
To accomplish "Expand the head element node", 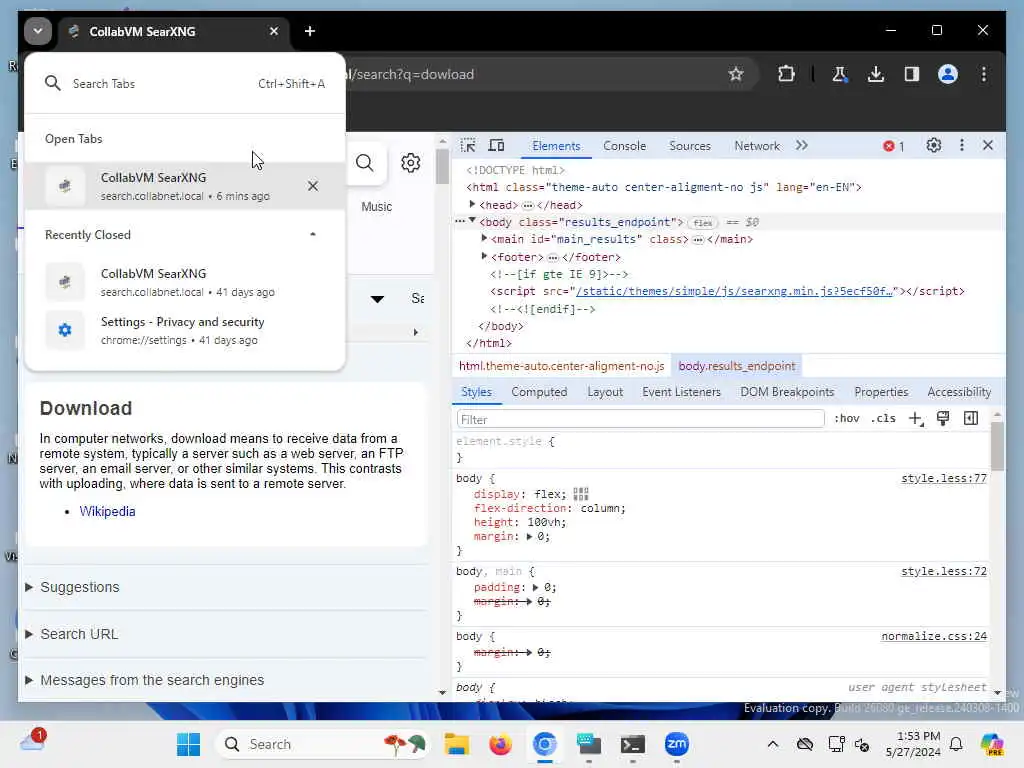I will (472, 204).
